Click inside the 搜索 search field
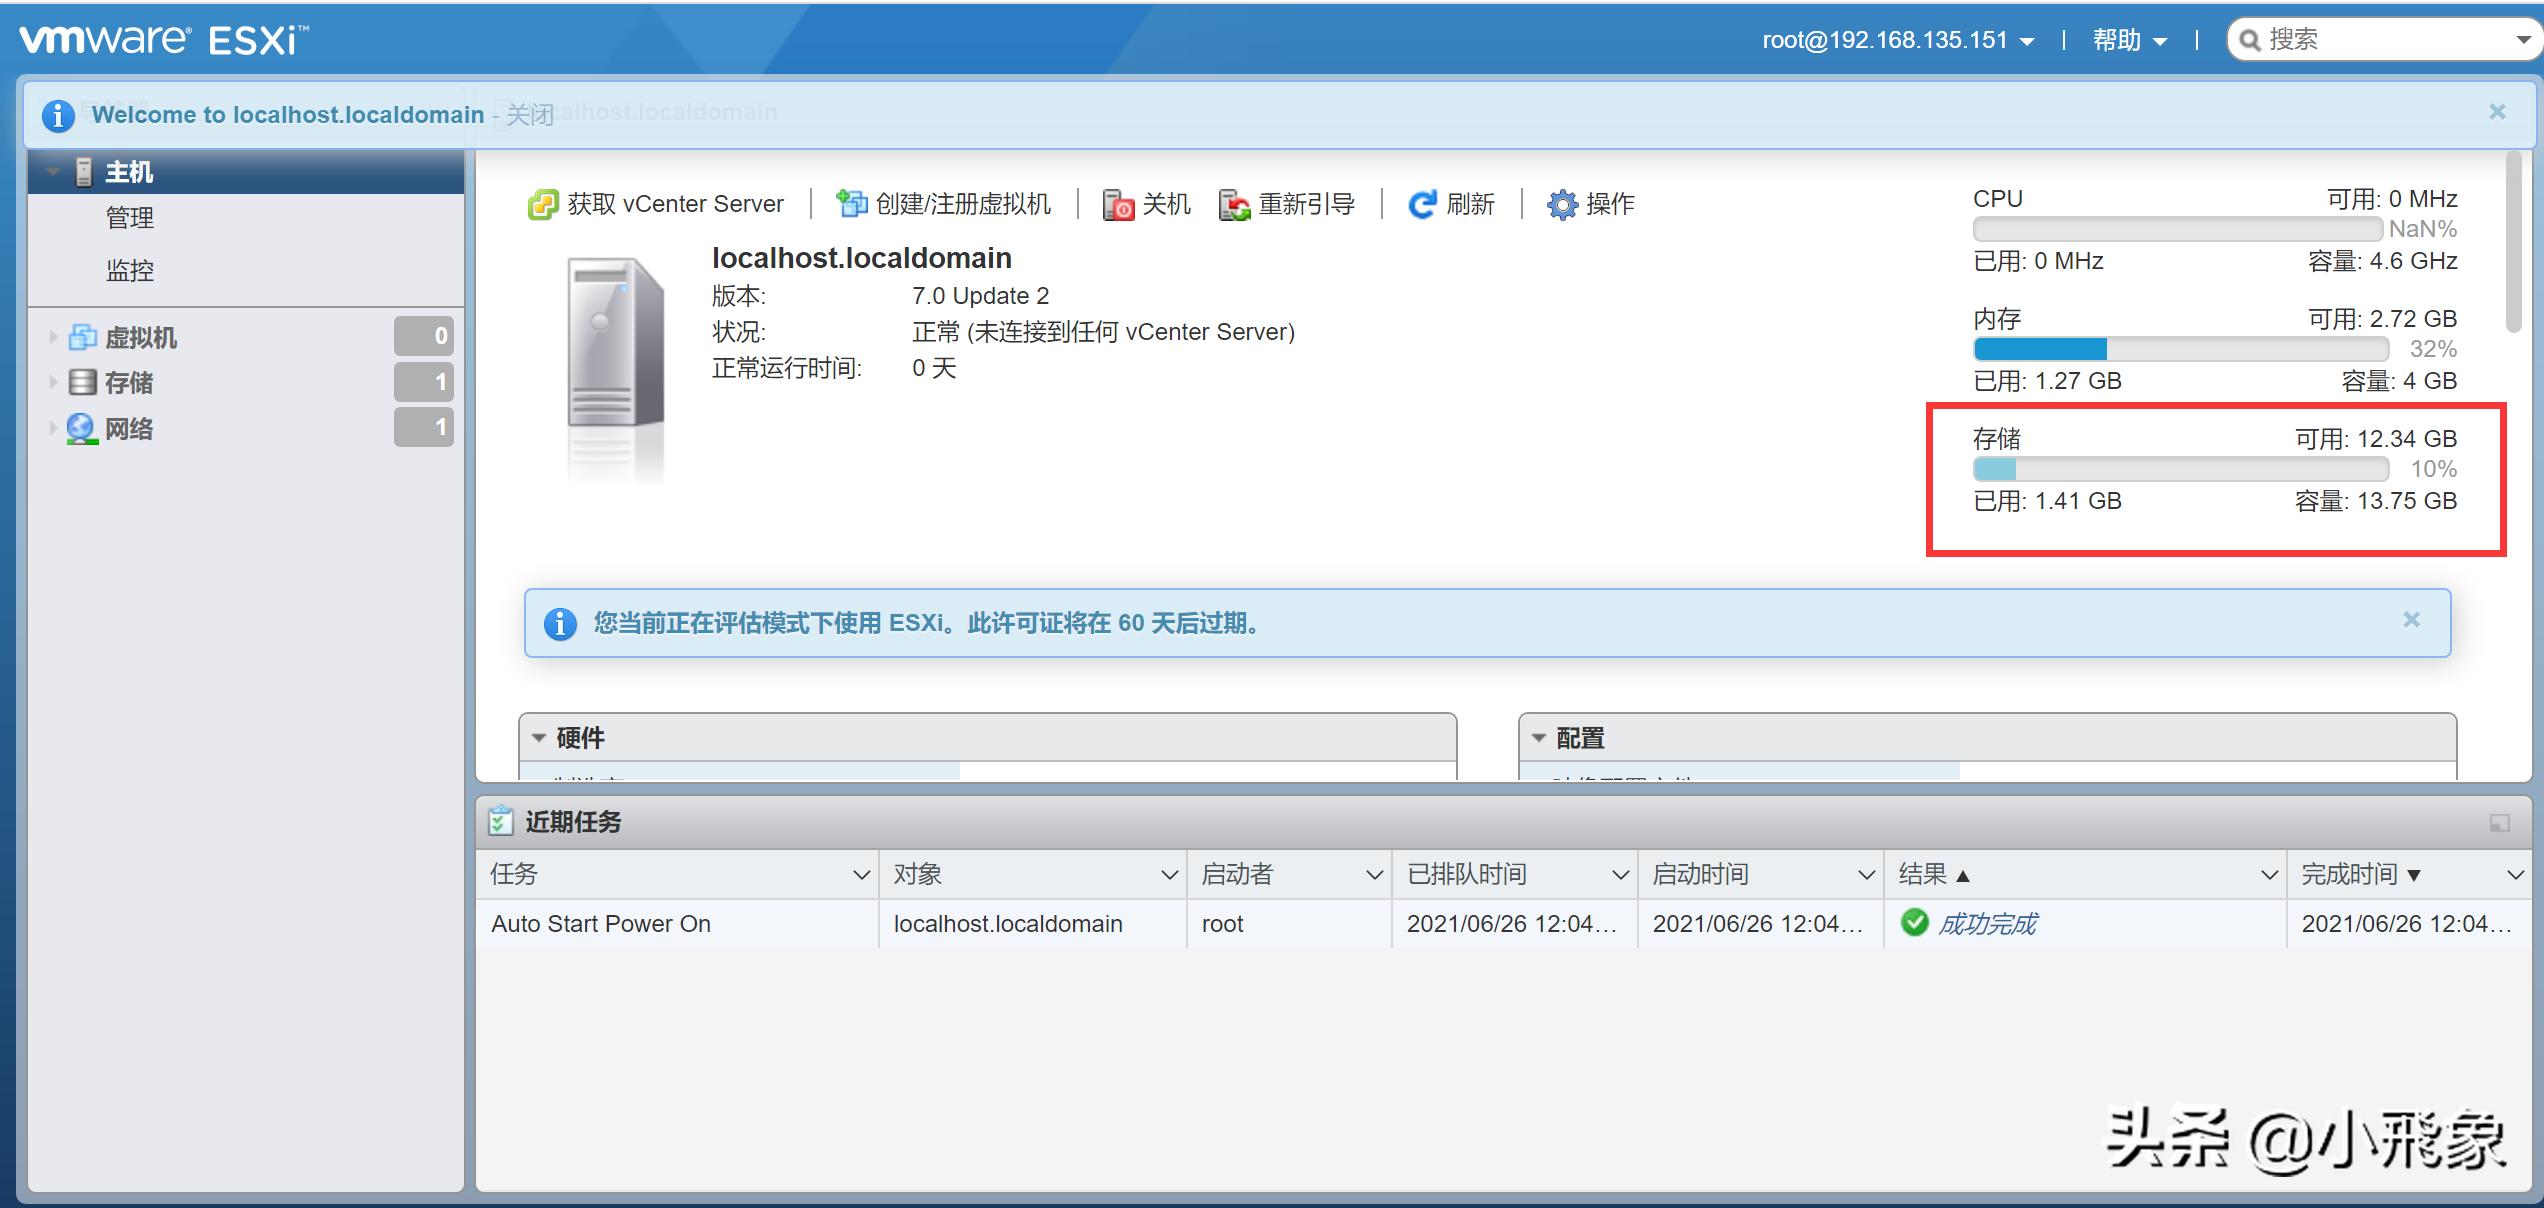This screenshot has height=1208, width=2544. (x=2380, y=39)
